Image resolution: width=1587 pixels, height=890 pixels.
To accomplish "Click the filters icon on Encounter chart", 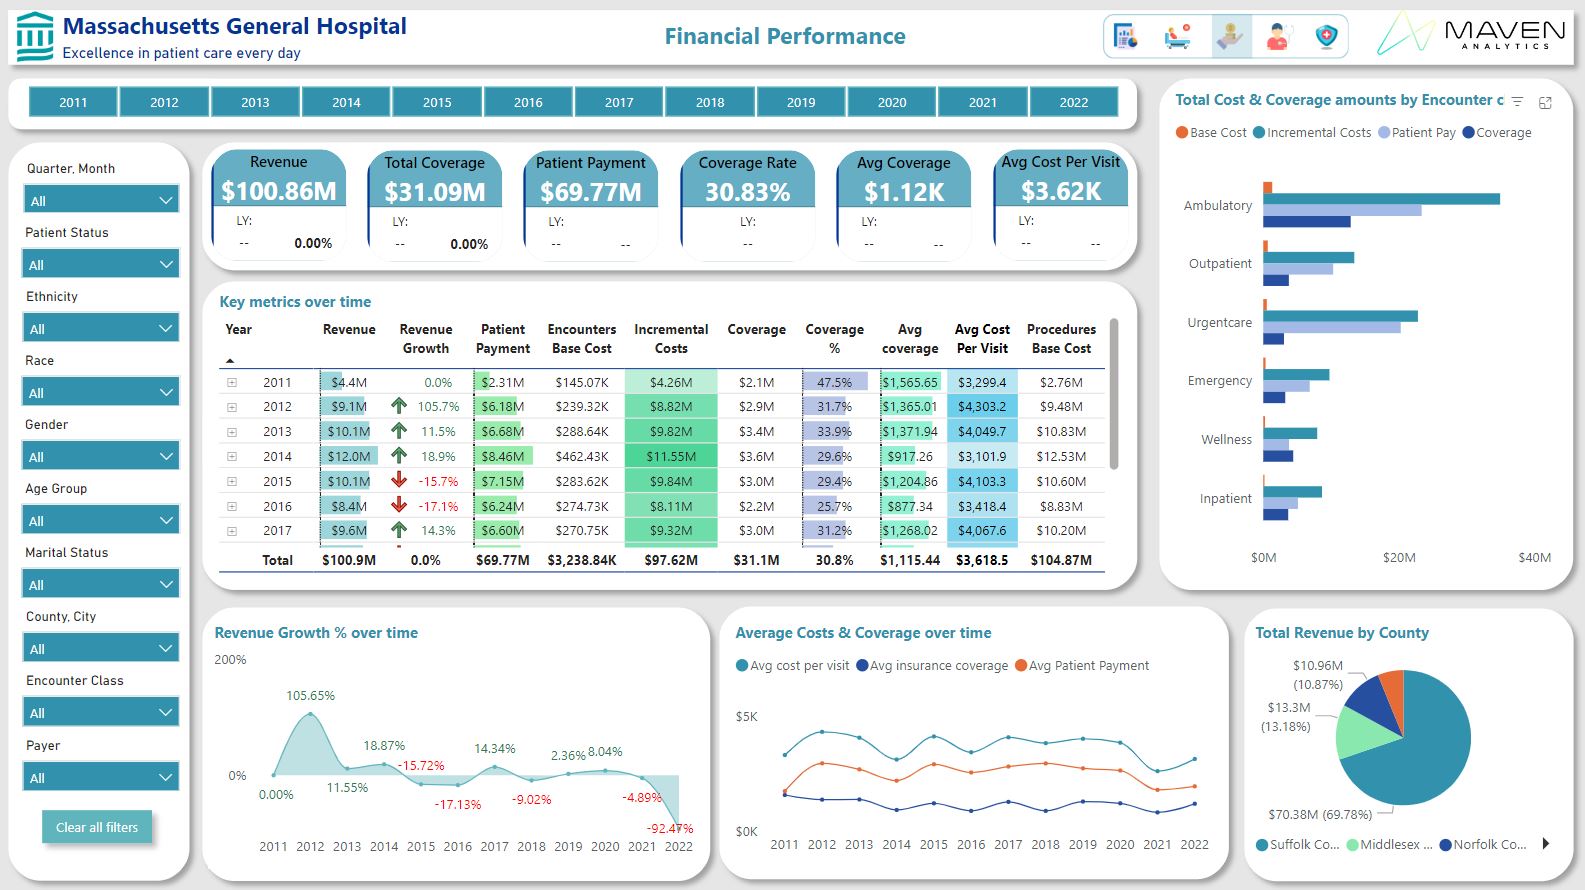I will 1517,102.
